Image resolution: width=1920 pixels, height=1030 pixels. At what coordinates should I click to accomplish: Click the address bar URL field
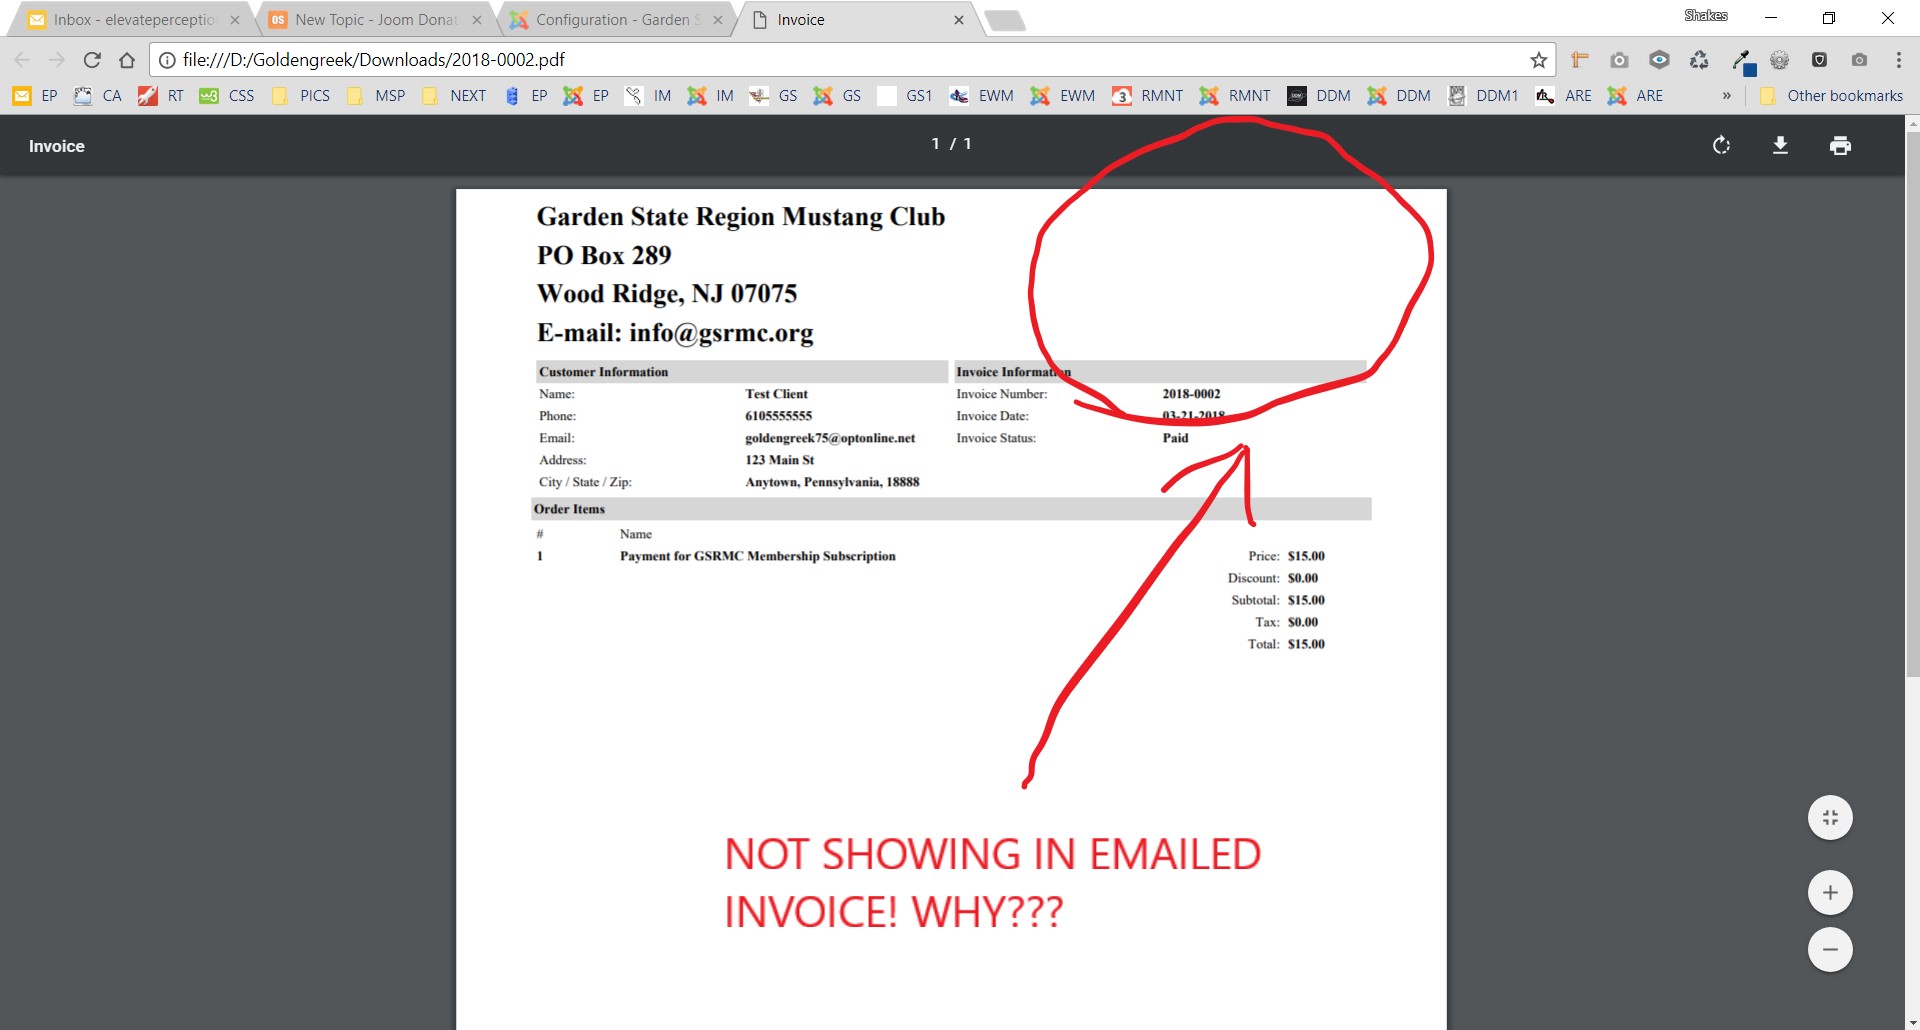point(850,60)
